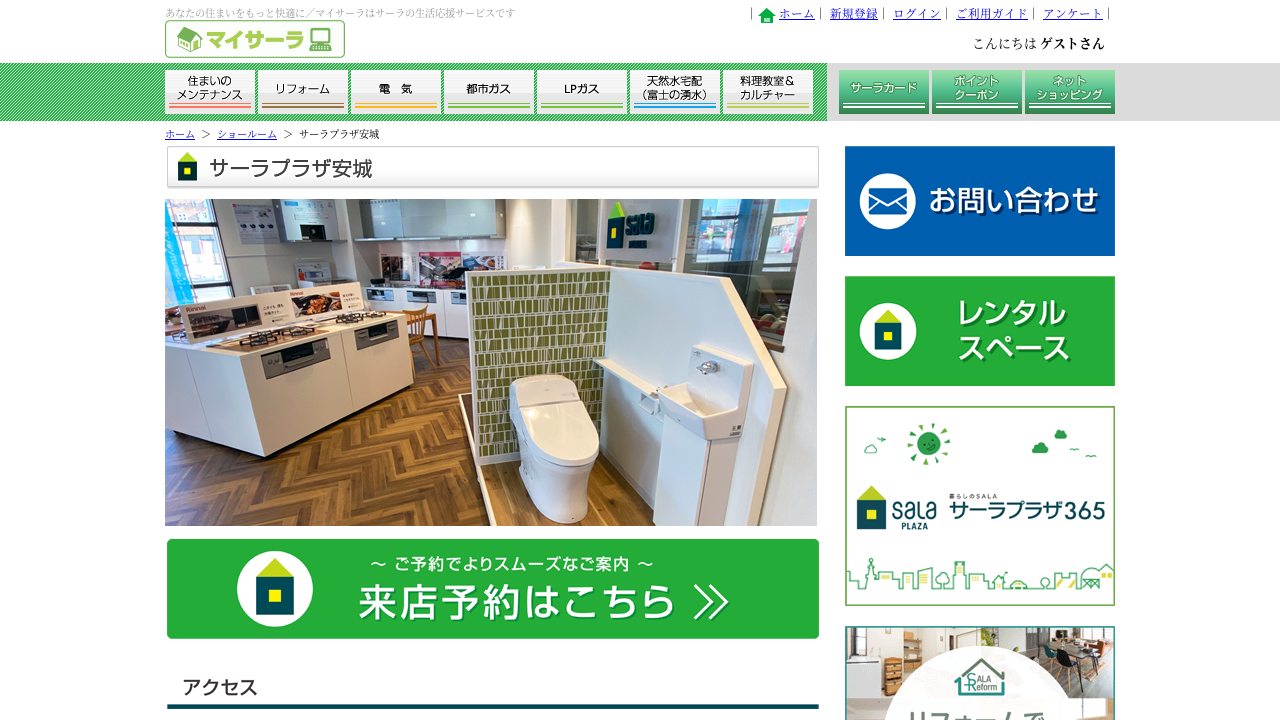Click the 来店予約はこちら reservation banner
1280x720 pixels.
pyautogui.click(x=493, y=589)
